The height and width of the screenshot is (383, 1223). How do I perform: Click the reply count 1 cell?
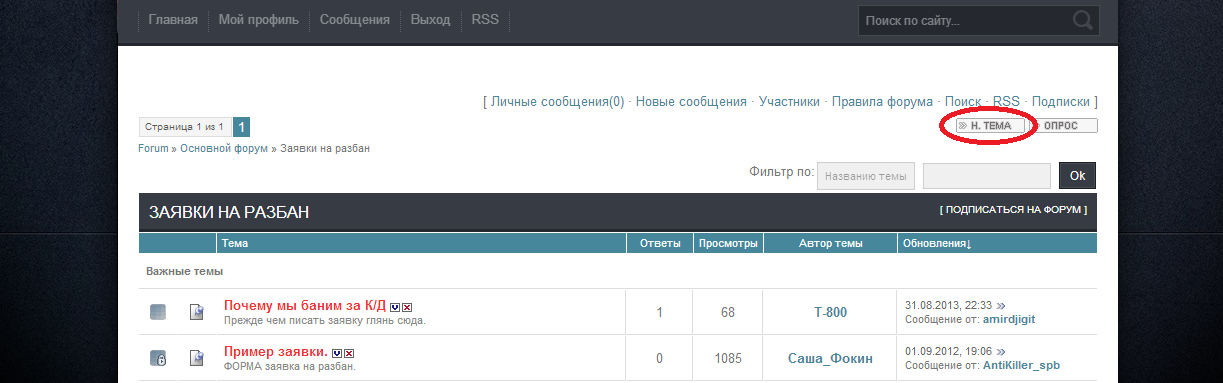point(659,313)
